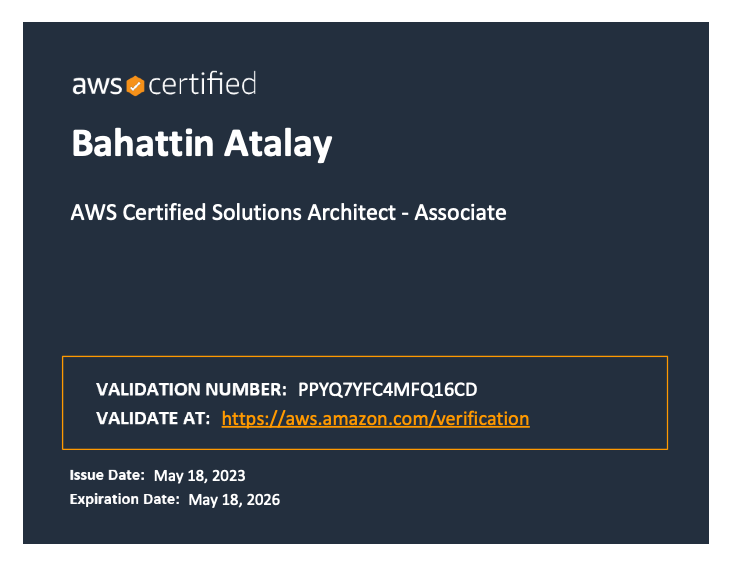Click the hyphen between Architect and Associate
Viewport: 731px width, 564px height.
[405, 214]
